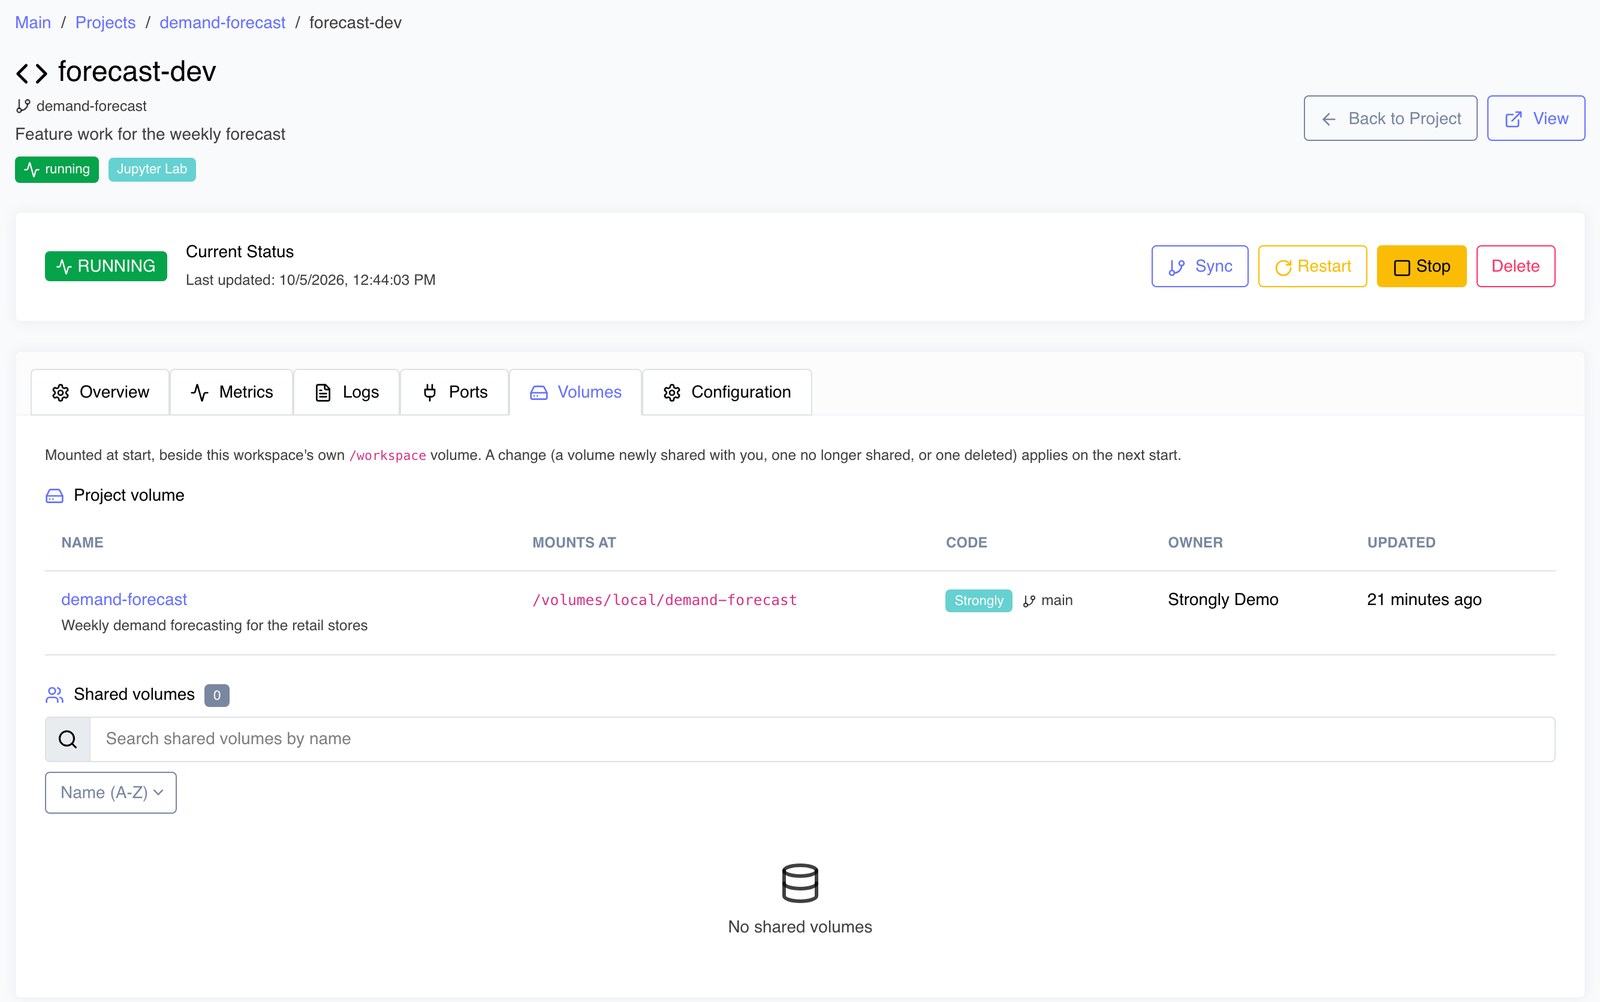
Task: Switch to the Metrics tab
Action: [x=231, y=392]
